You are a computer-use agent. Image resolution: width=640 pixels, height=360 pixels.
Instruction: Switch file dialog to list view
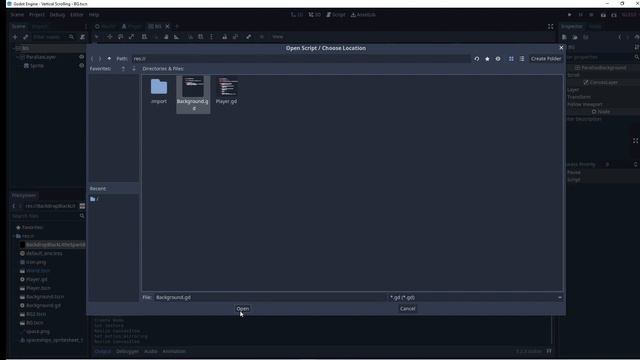coord(522,59)
